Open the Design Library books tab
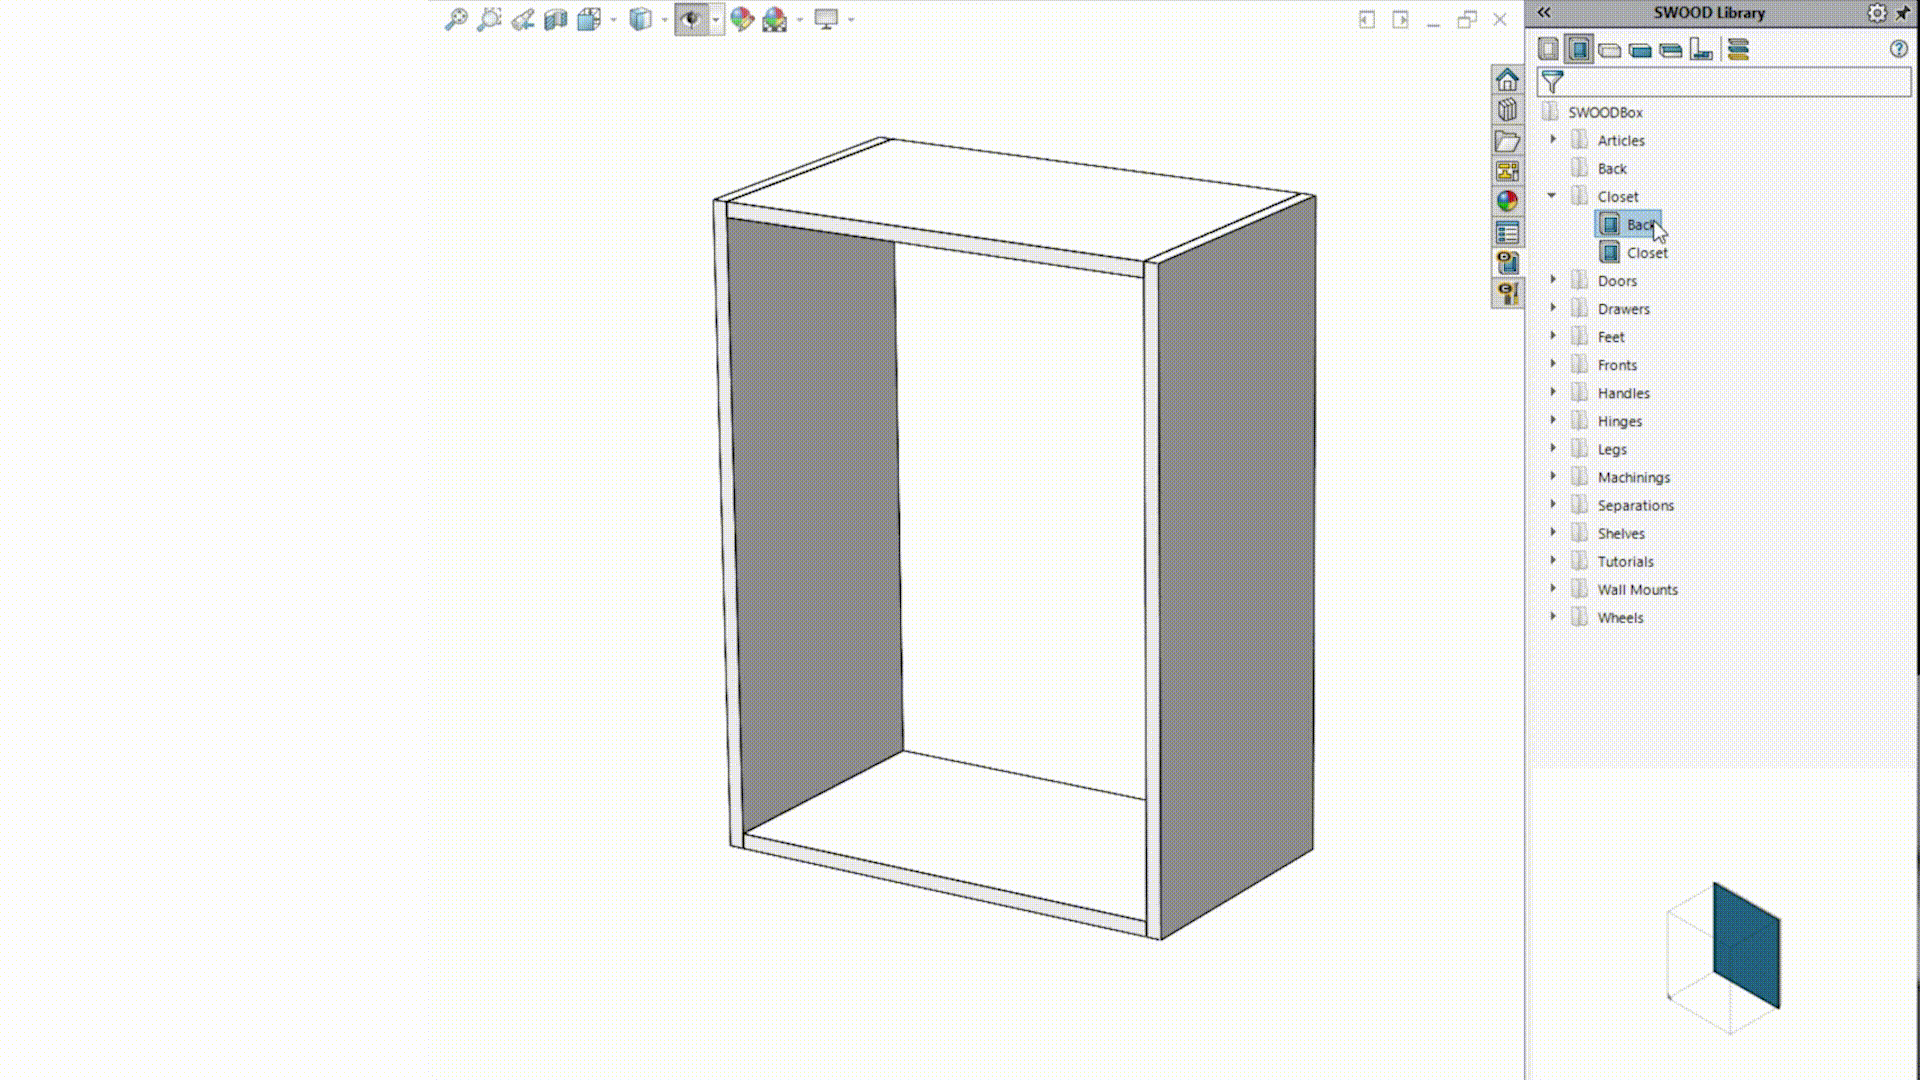Screen dimensions: 1920x1080 point(1507,110)
